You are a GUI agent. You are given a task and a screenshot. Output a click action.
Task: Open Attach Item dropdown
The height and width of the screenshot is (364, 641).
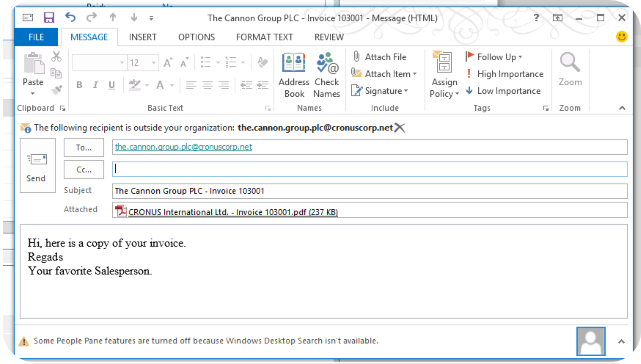coord(383,74)
